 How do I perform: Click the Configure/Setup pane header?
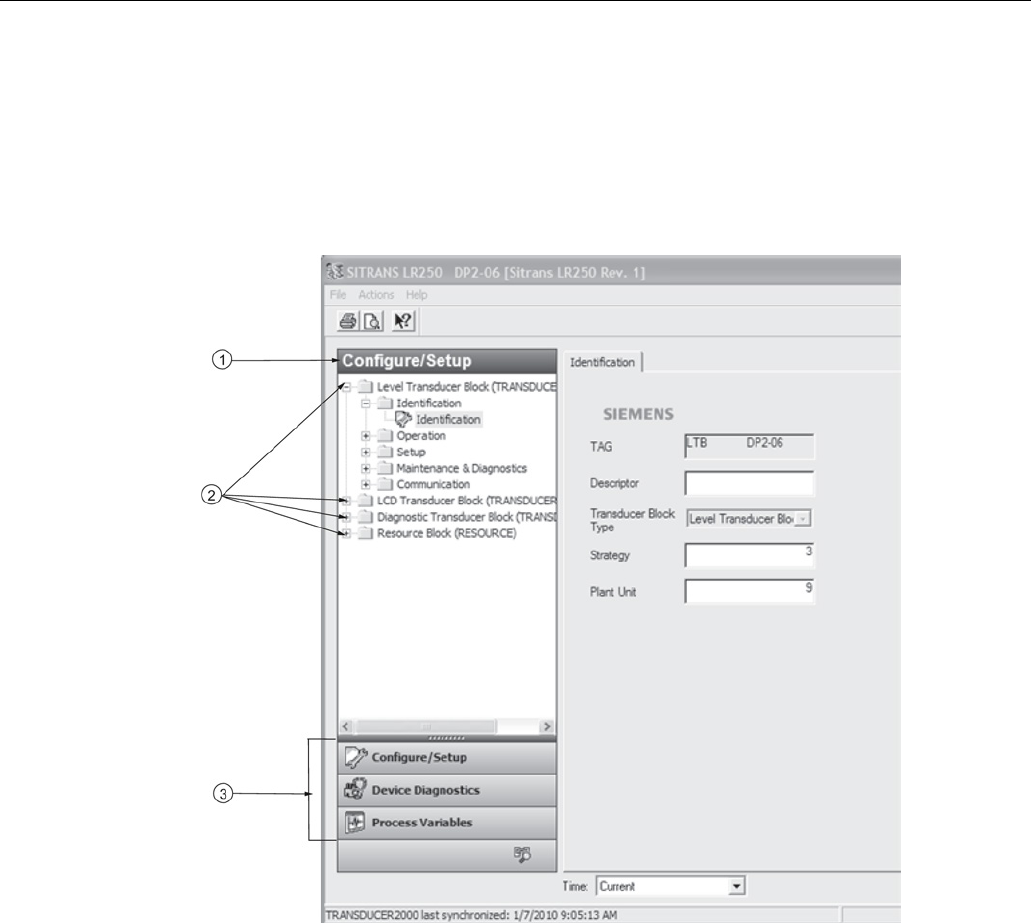point(447,360)
